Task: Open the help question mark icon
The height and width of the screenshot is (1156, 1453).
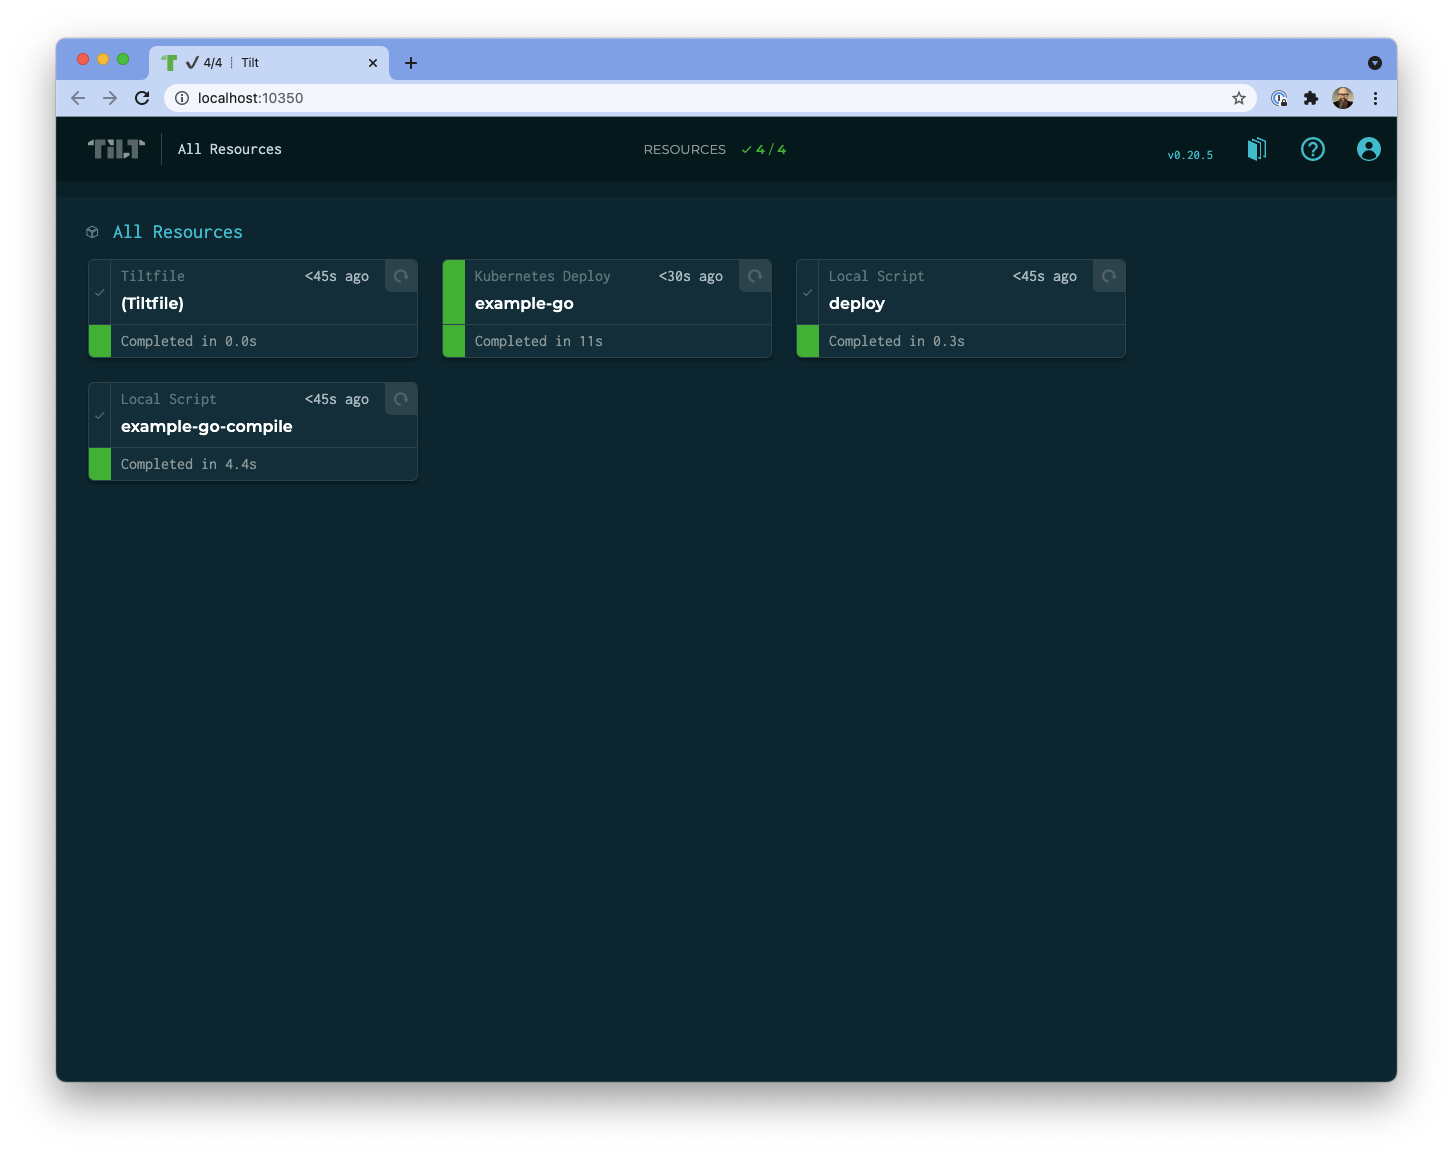Action: click(1312, 148)
